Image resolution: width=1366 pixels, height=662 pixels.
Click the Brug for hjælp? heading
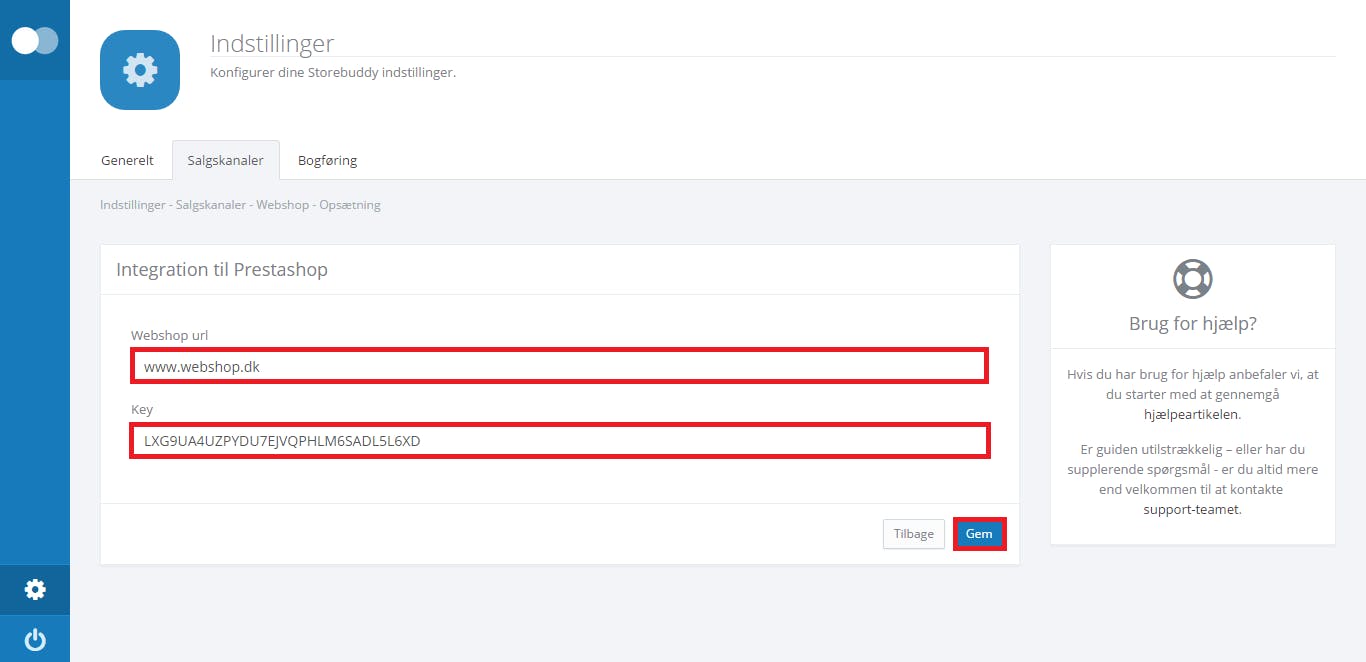pyautogui.click(x=1193, y=324)
